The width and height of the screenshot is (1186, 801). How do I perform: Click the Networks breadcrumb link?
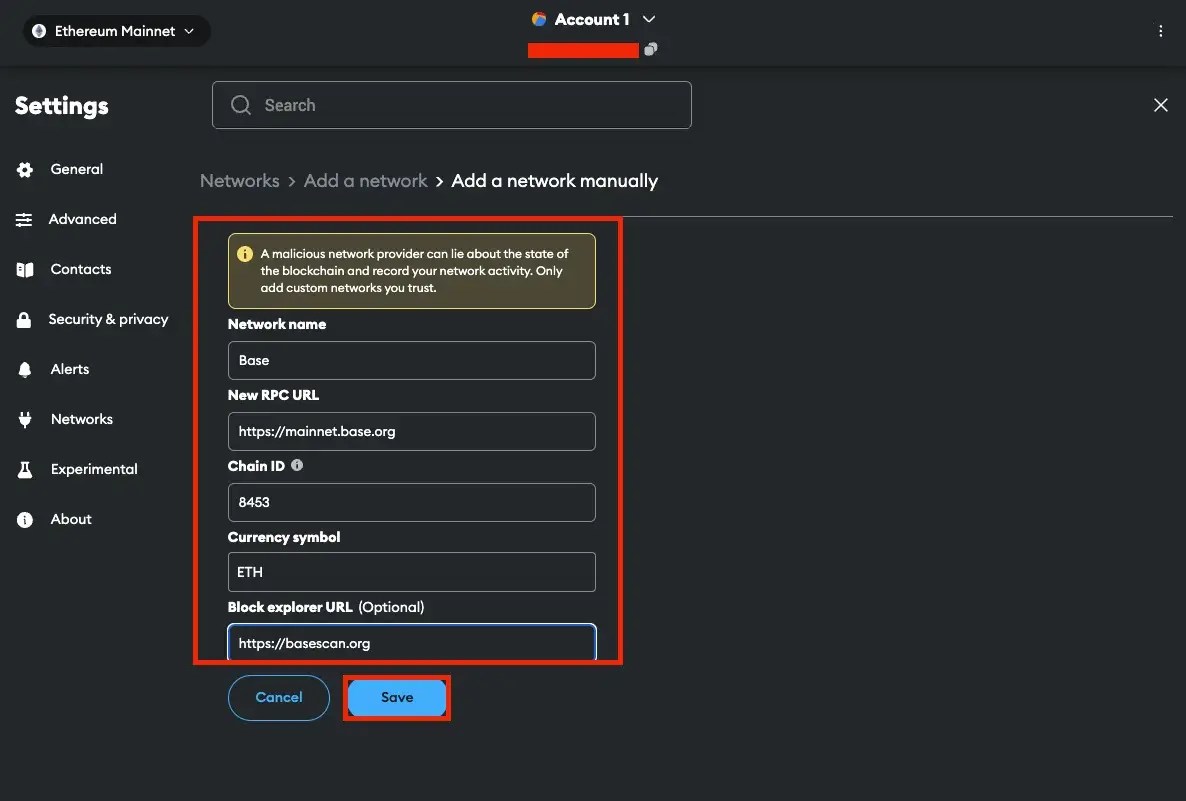[239, 180]
